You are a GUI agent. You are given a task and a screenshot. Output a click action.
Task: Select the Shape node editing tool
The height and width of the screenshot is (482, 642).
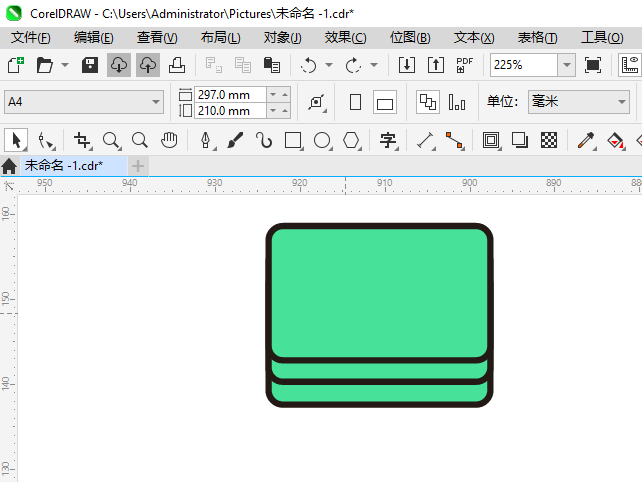45,140
